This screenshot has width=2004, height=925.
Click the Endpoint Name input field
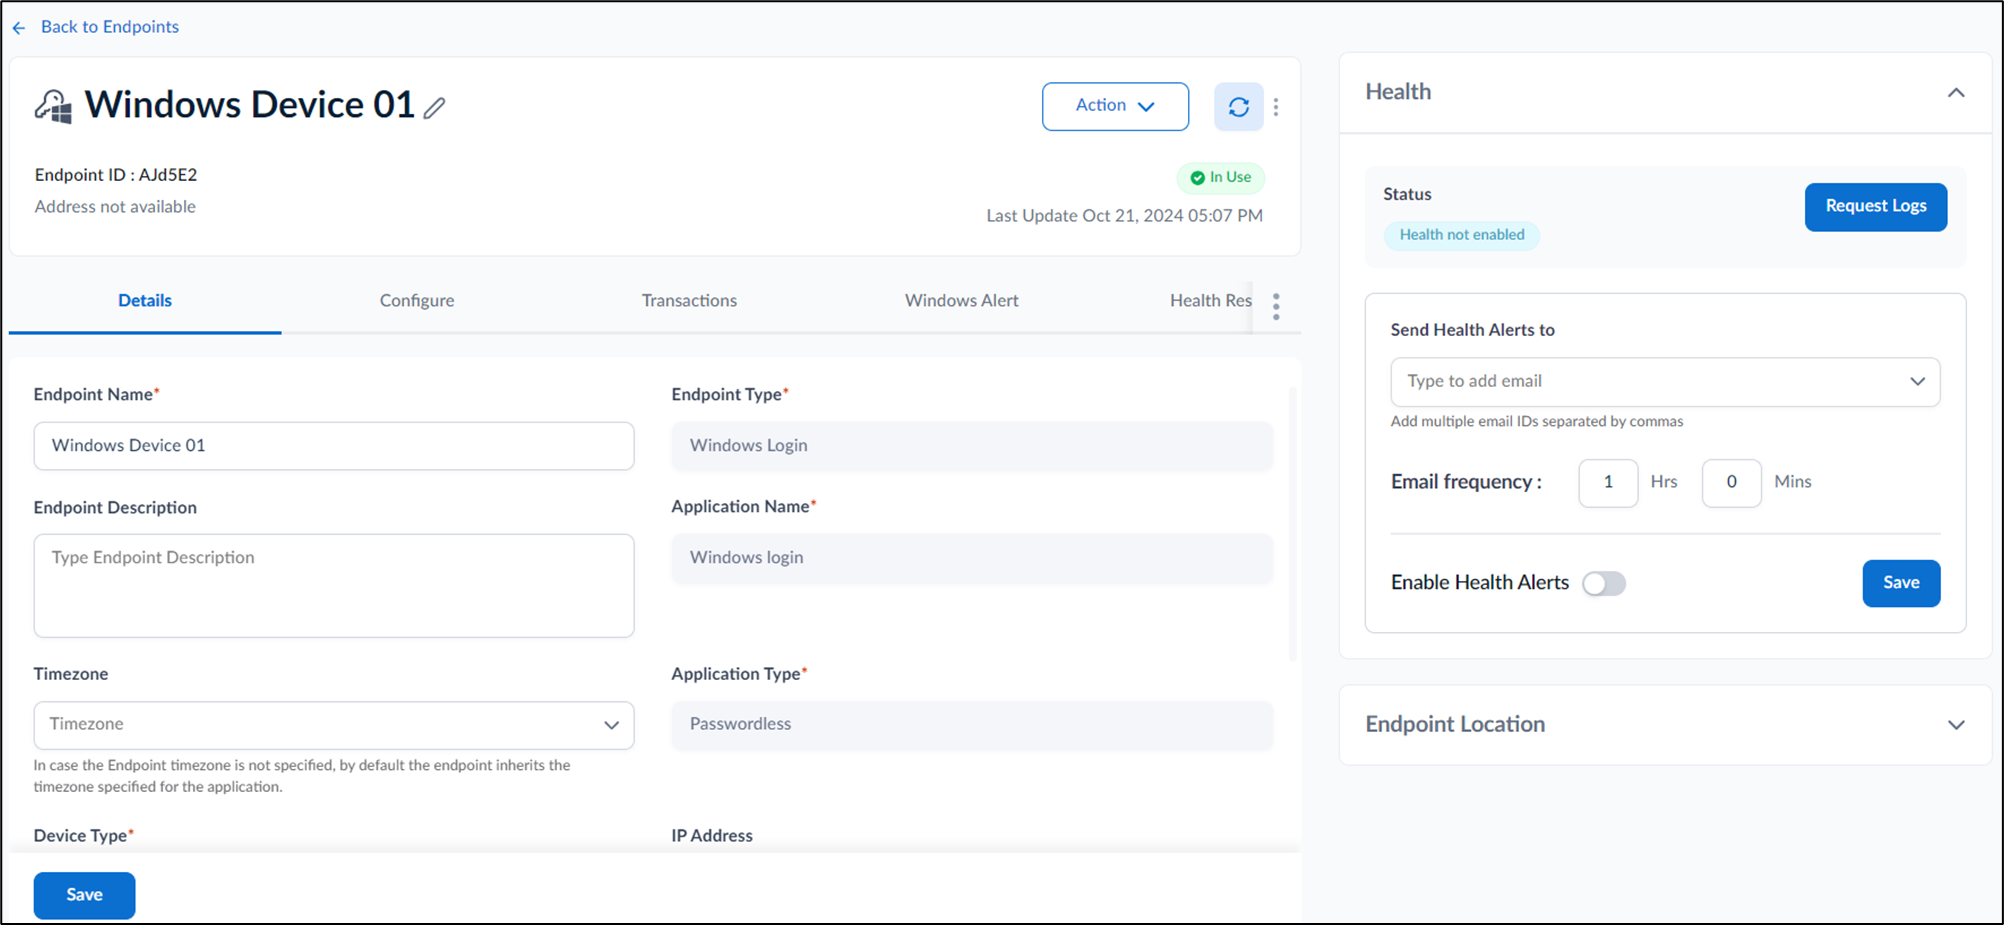click(334, 446)
